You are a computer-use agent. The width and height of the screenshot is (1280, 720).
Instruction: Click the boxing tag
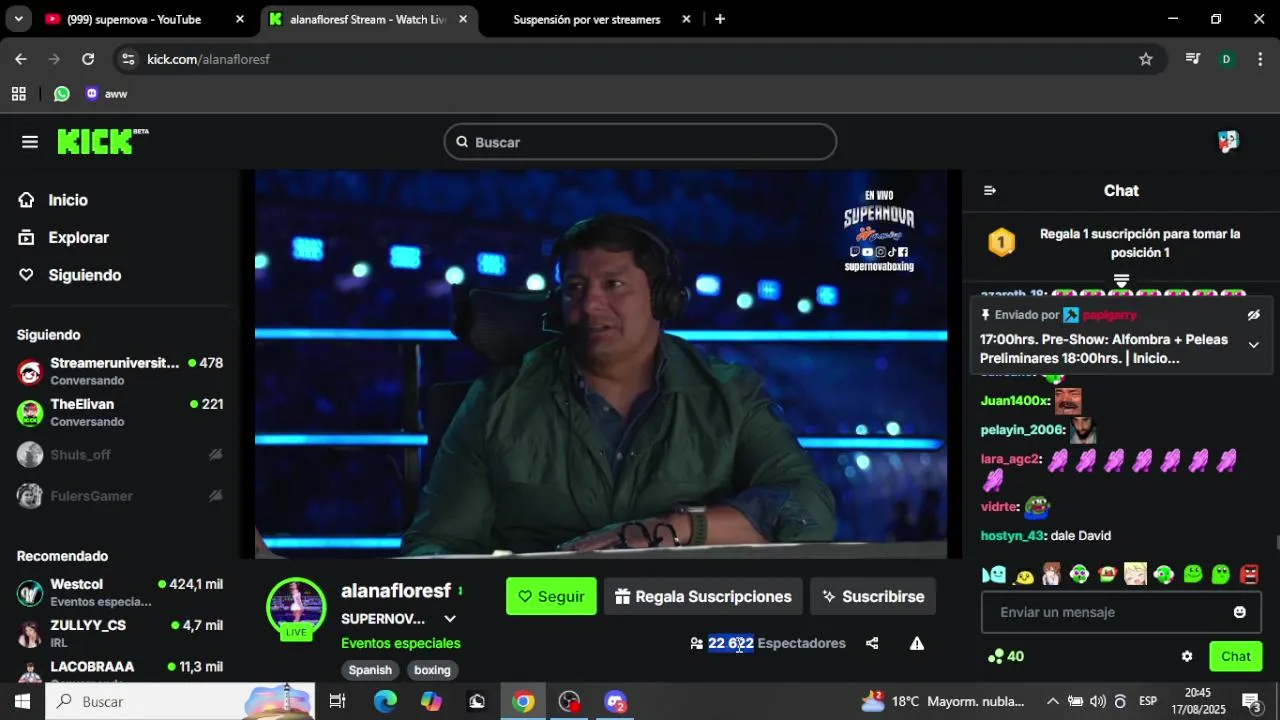[432, 670]
